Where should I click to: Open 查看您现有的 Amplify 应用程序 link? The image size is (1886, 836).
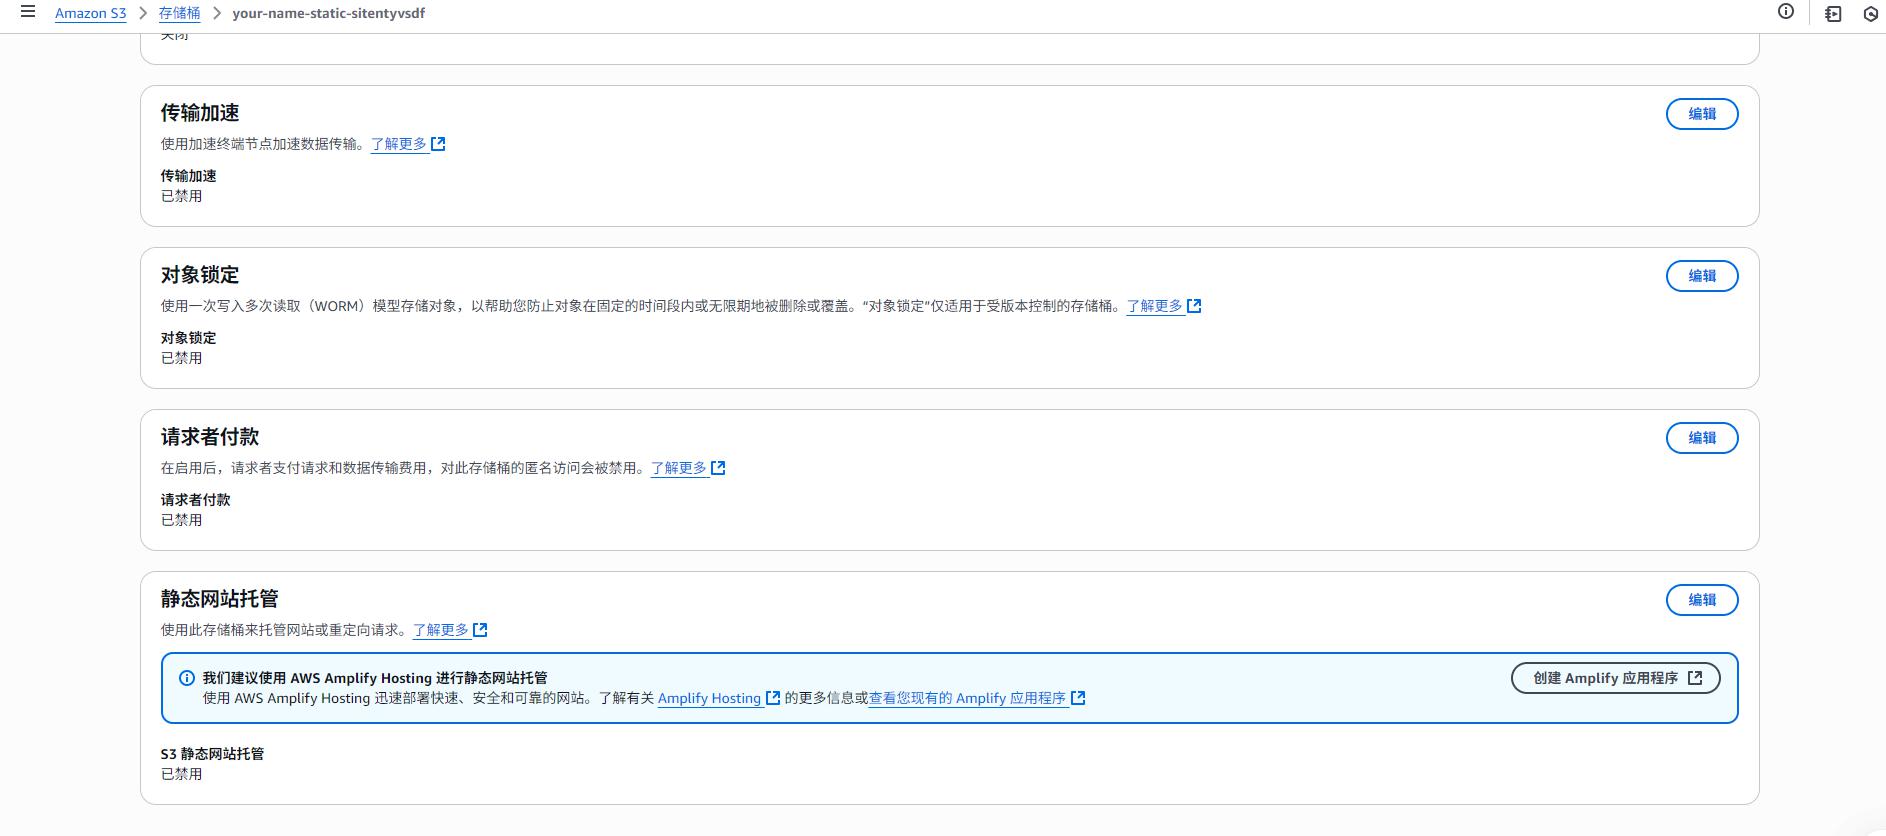(x=967, y=698)
